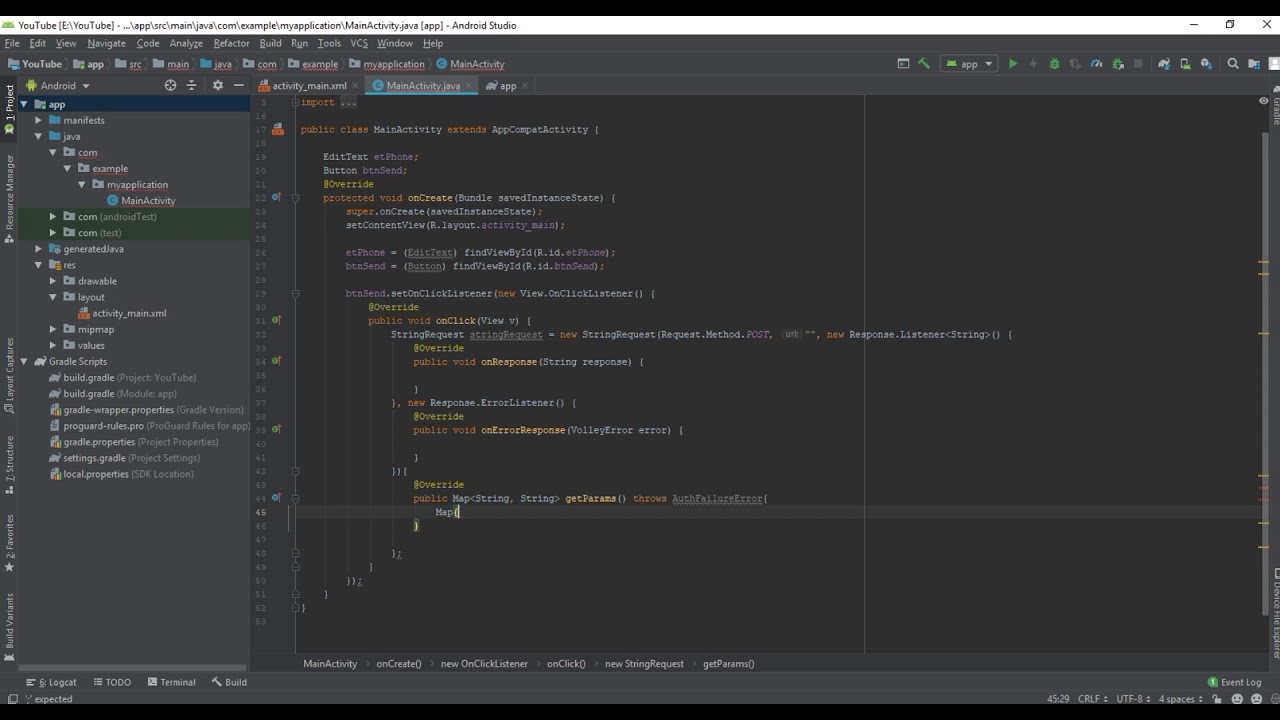Close the MainActivity.java tab

tap(469, 86)
